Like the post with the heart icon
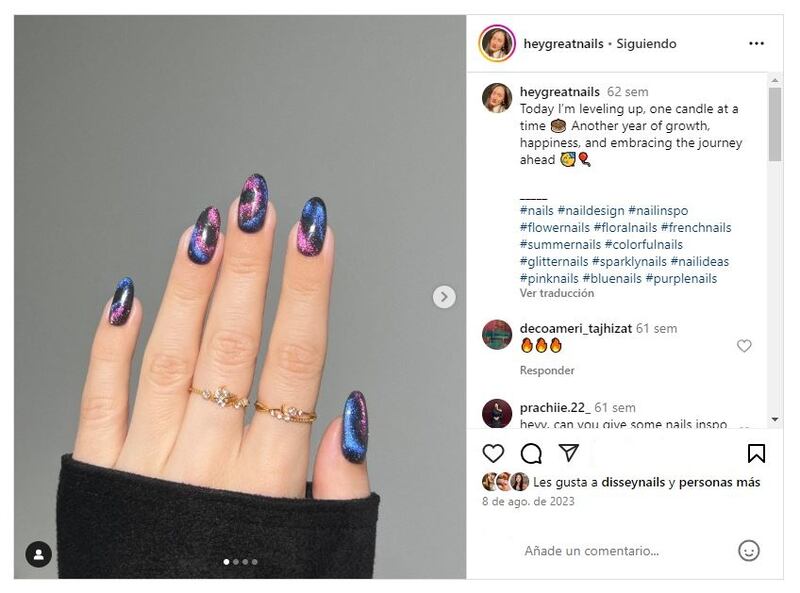Image resolution: width=800 pixels, height=593 pixels. click(493, 453)
